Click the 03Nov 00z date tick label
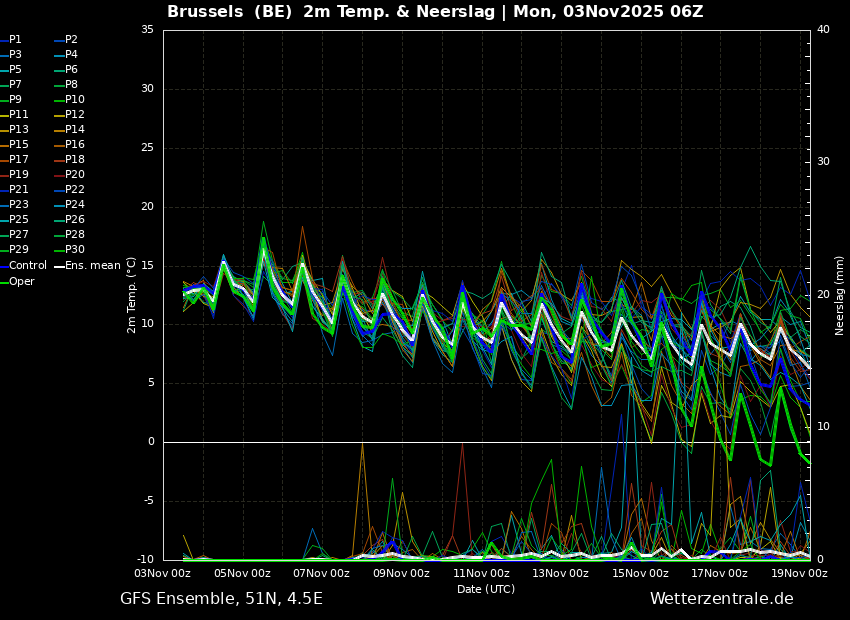850x620 pixels. 163,574
